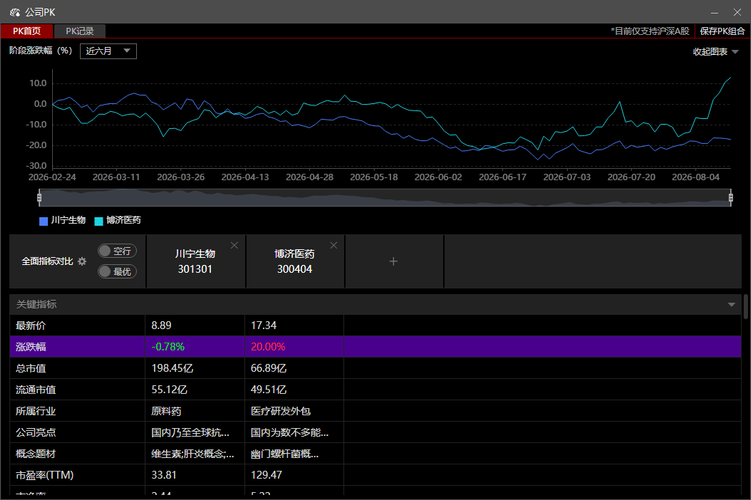This screenshot has width=751, height=500.
Task: Select the 所属行业 row label
Action: coord(35,411)
